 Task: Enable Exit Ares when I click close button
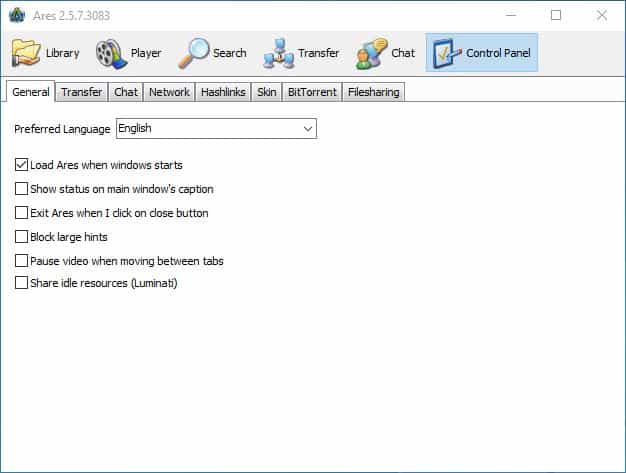(21, 212)
